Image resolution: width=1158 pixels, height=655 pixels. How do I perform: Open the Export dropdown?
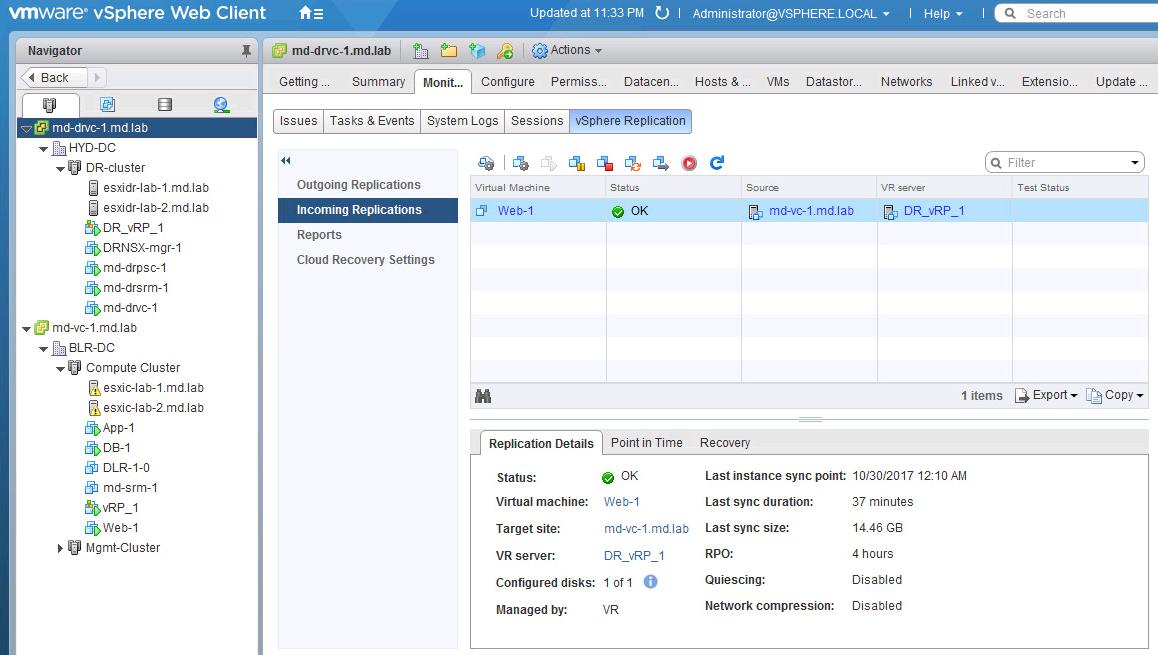click(x=1046, y=395)
